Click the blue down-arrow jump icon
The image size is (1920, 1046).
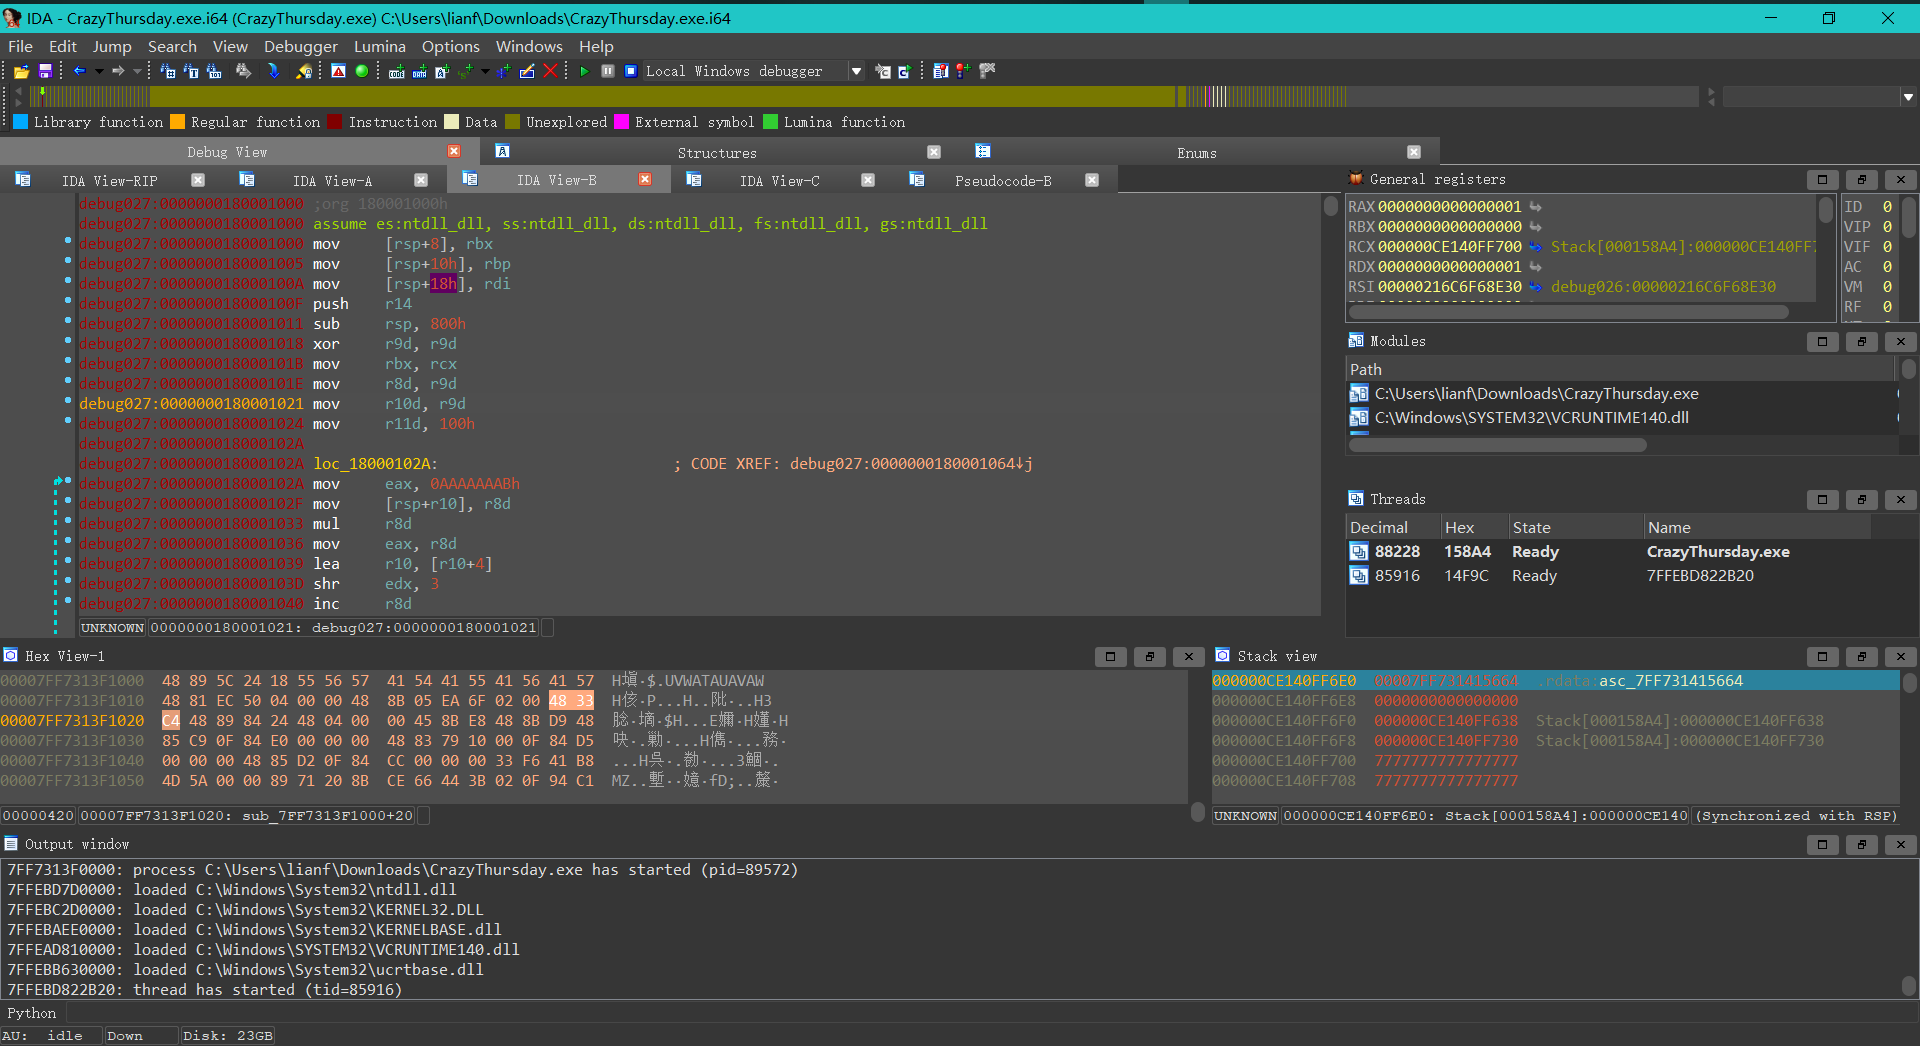273,71
